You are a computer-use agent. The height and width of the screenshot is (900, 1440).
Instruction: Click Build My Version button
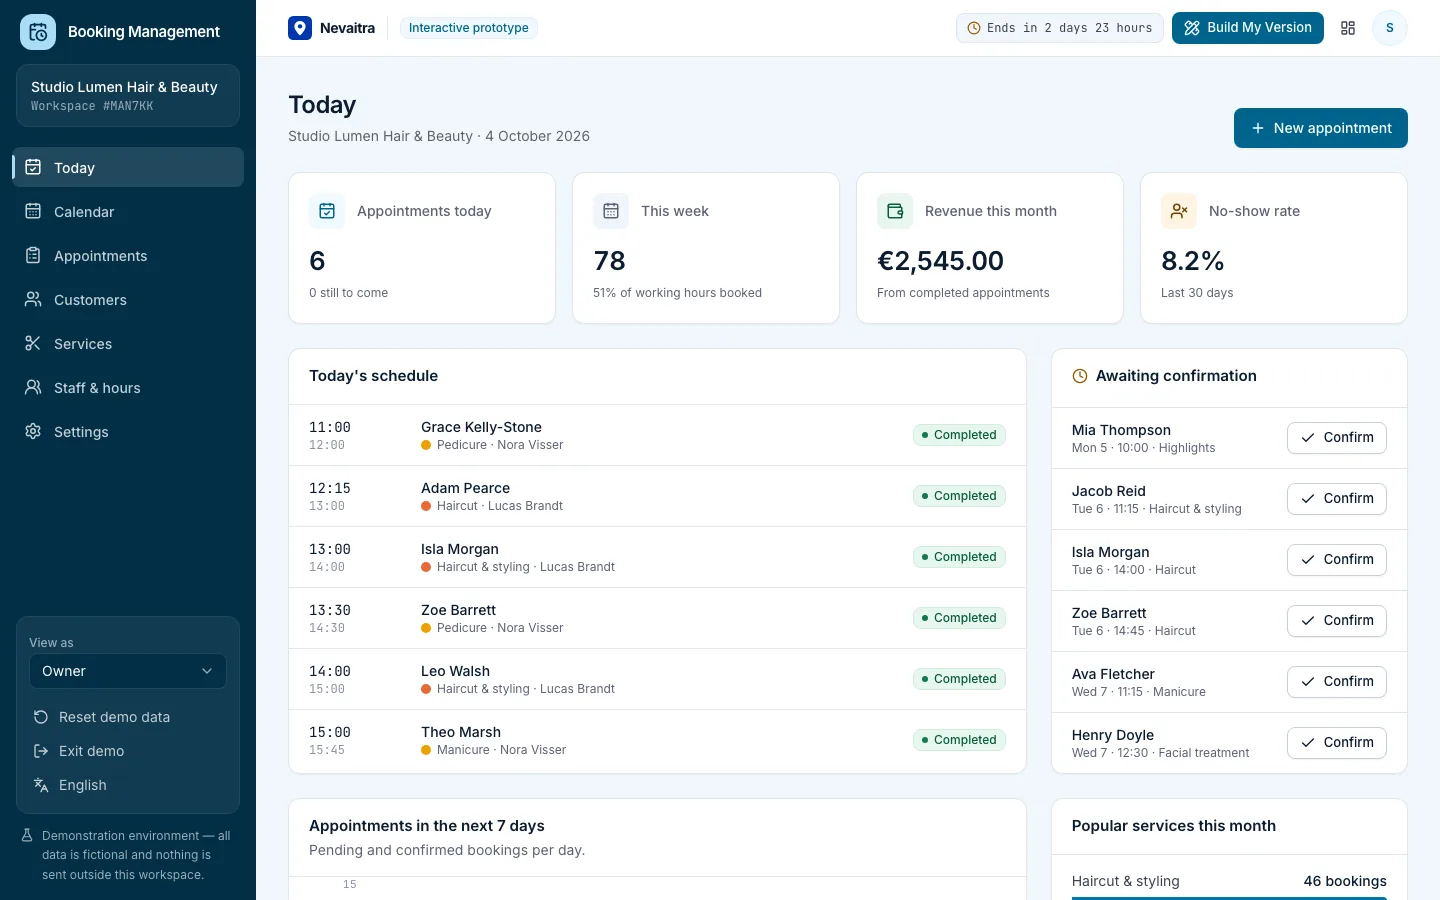tap(1247, 28)
